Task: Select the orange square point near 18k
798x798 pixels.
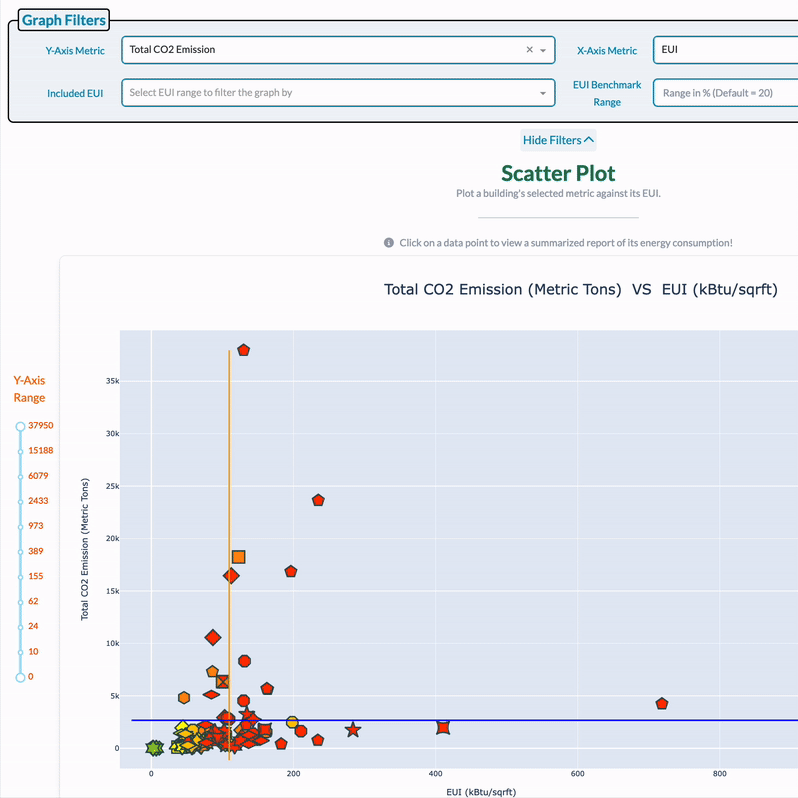Action: [x=238, y=557]
